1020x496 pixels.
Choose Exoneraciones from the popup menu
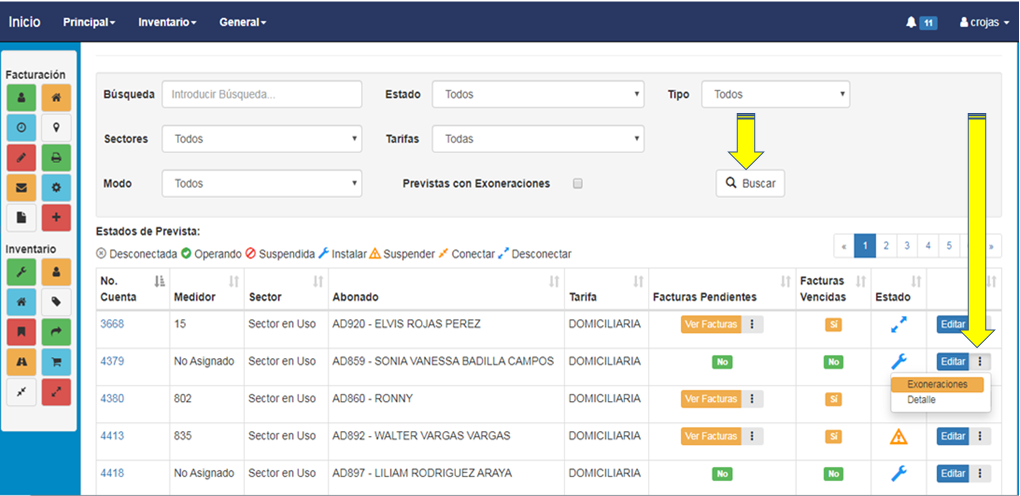[937, 385]
